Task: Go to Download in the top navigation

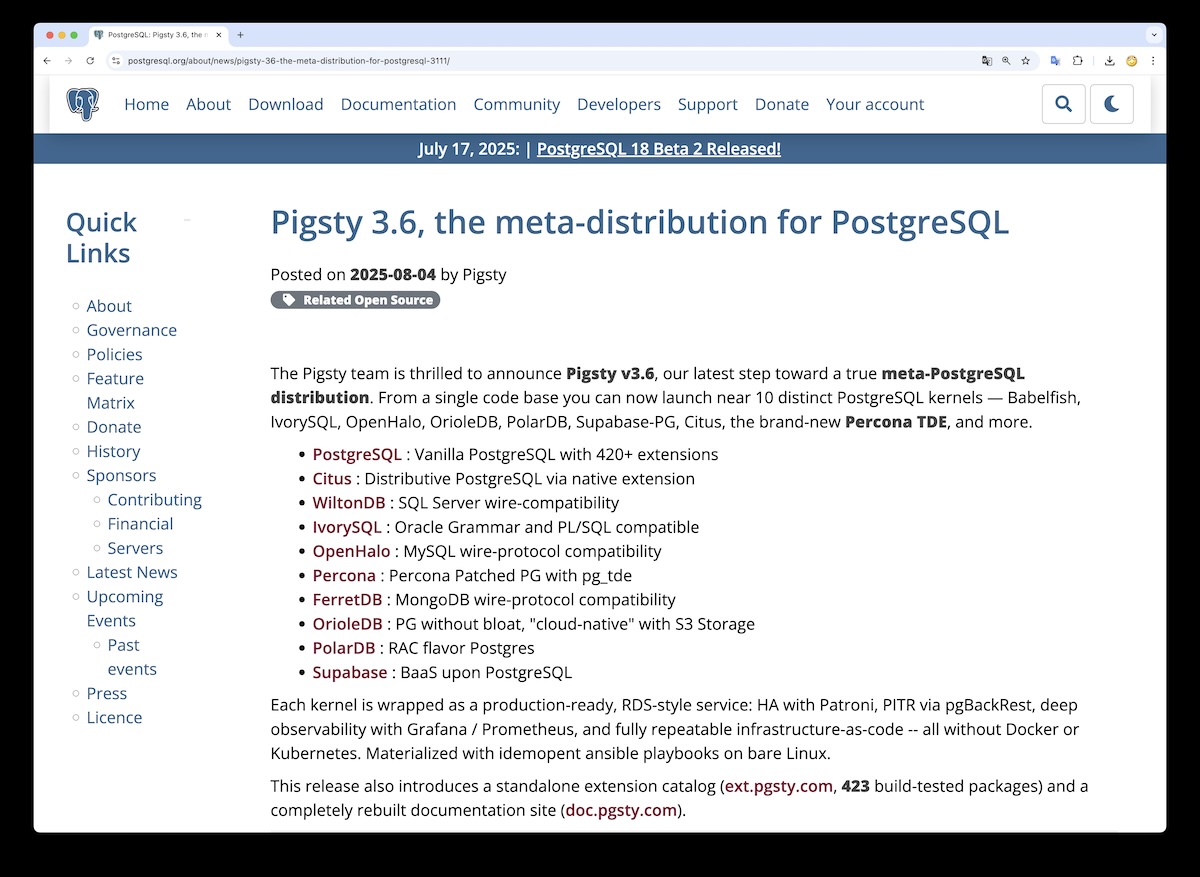Action: coord(285,104)
